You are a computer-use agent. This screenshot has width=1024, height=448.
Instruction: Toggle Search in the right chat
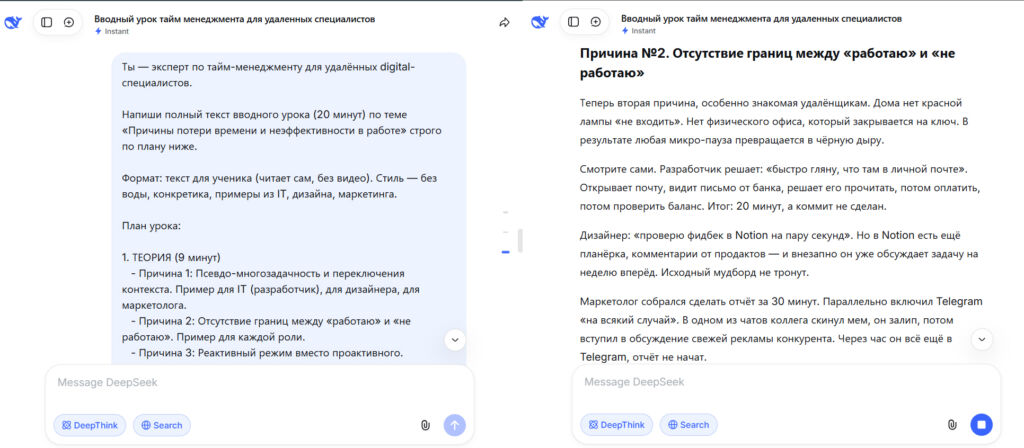click(x=689, y=425)
